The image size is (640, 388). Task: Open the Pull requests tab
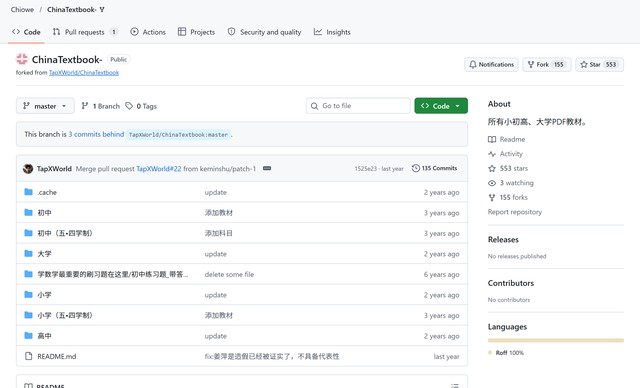[x=85, y=32]
